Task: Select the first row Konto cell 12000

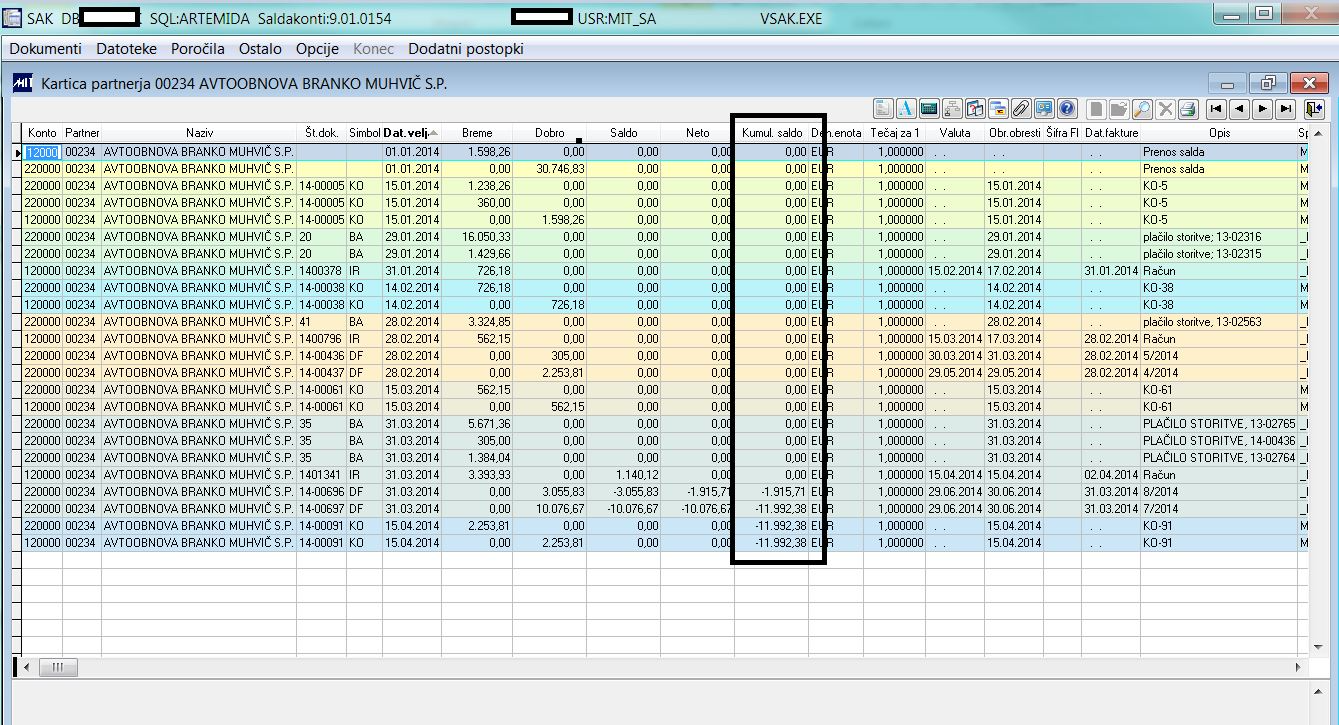Action: (x=42, y=152)
